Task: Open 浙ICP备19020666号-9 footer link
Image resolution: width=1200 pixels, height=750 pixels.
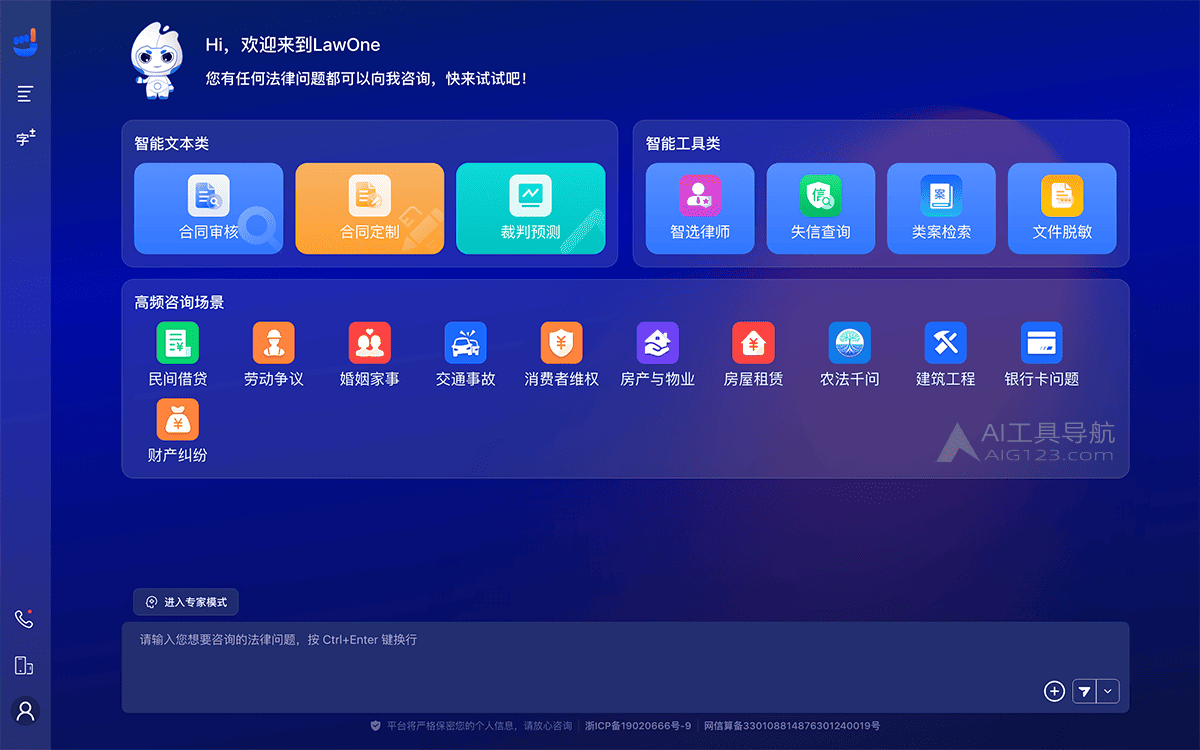Action: coord(638,726)
